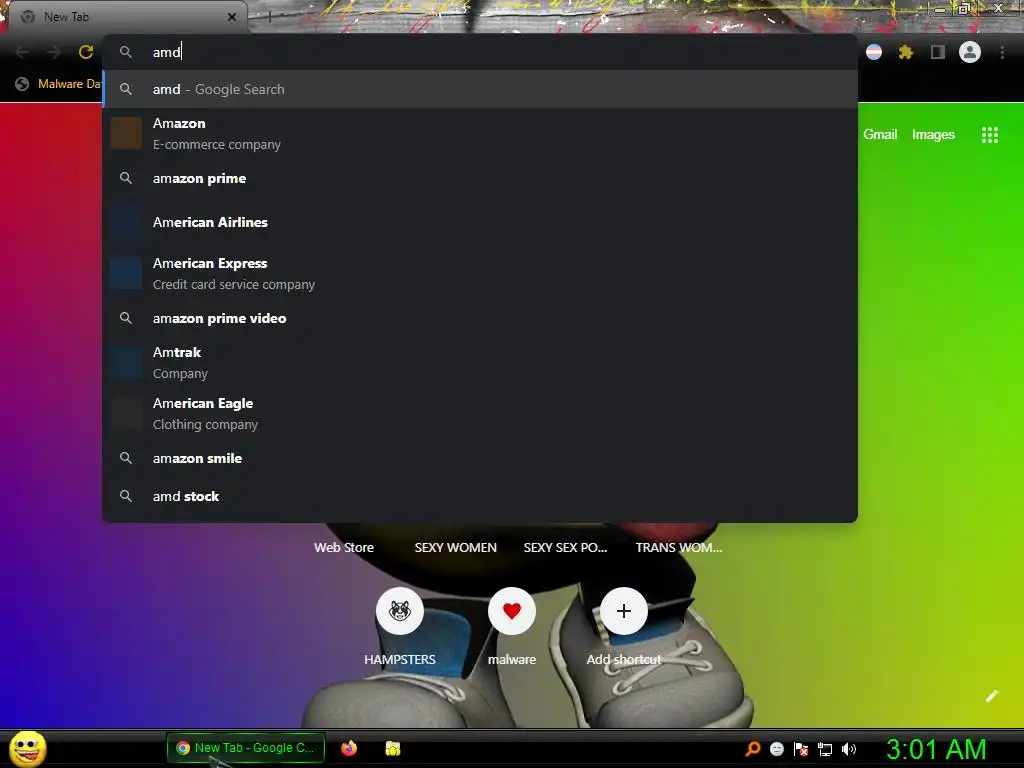Click the browser reload button
Screen dimensions: 1024x768
pyautogui.click(x=86, y=52)
